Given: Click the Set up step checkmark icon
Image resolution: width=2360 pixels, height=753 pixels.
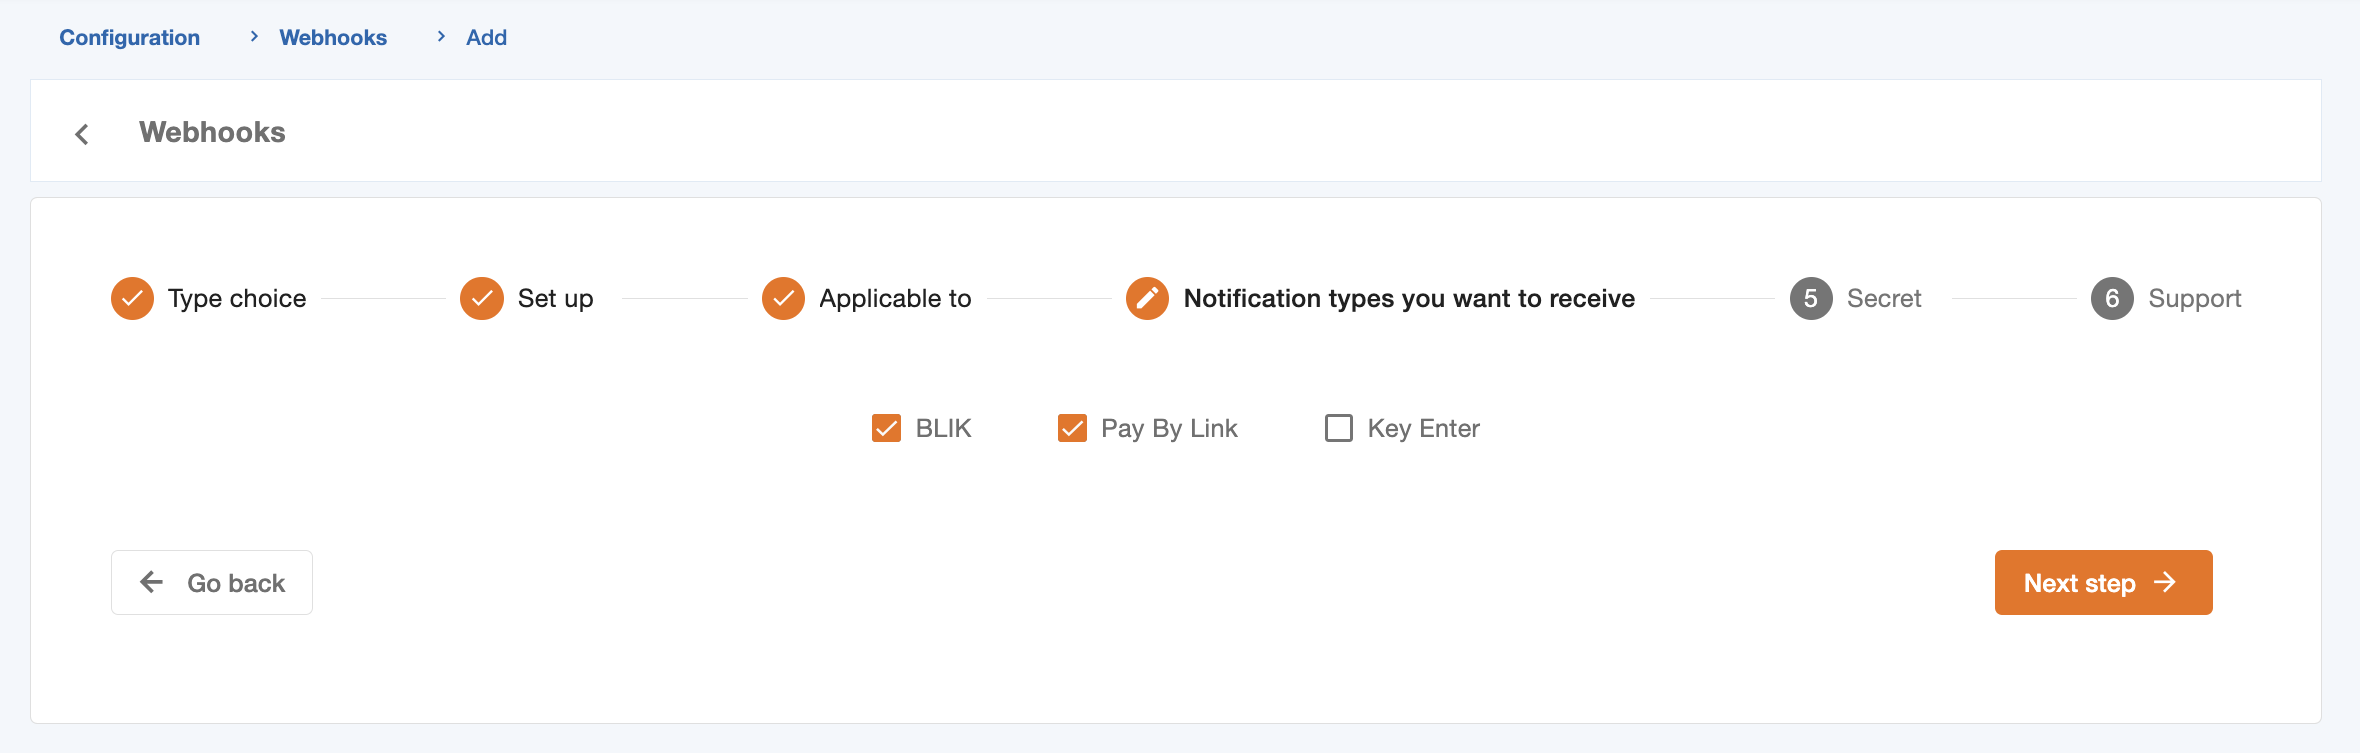Looking at the screenshot, I should (x=481, y=298).
